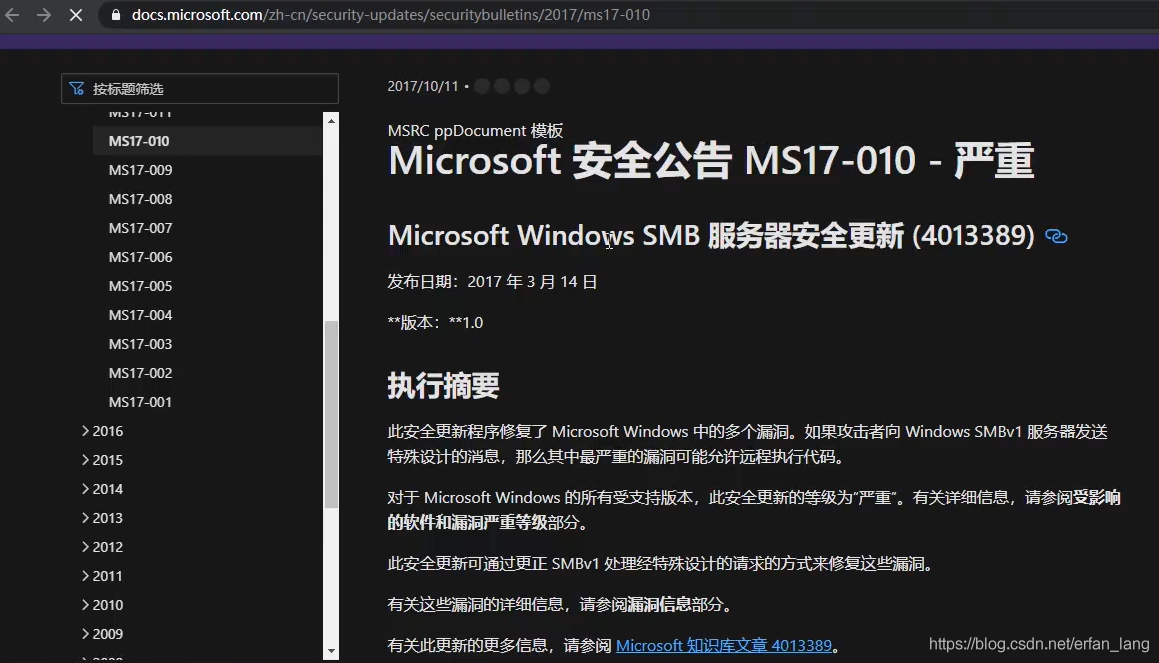Click the sidebar vertical scrollbar thumb

pyautogui.click(x=331, y=414)
